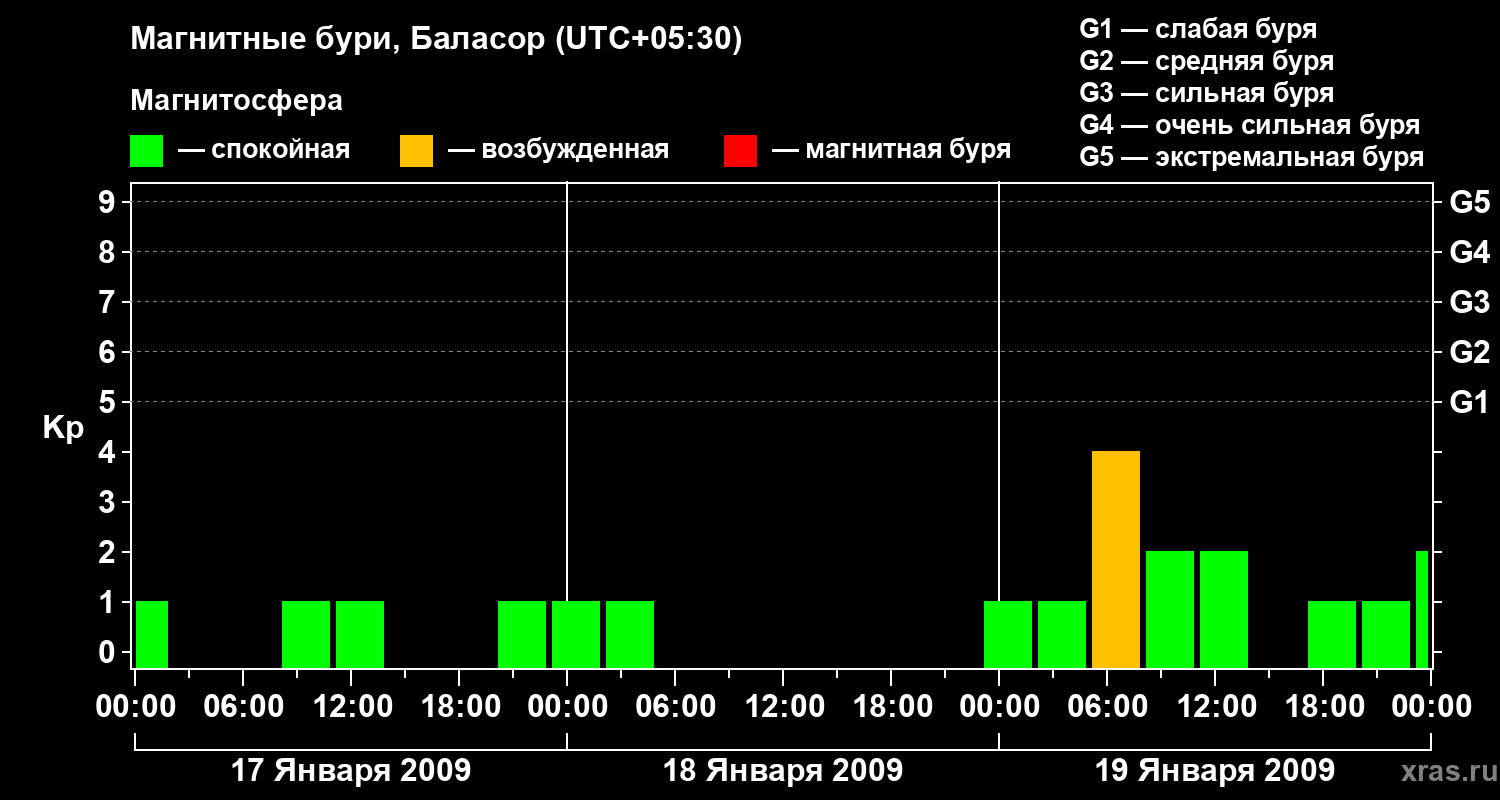This screenshot has height=800, width=1500.
Task: Click the chart title 'Магнитные бури, Баласор'
Action: (436, 40)
